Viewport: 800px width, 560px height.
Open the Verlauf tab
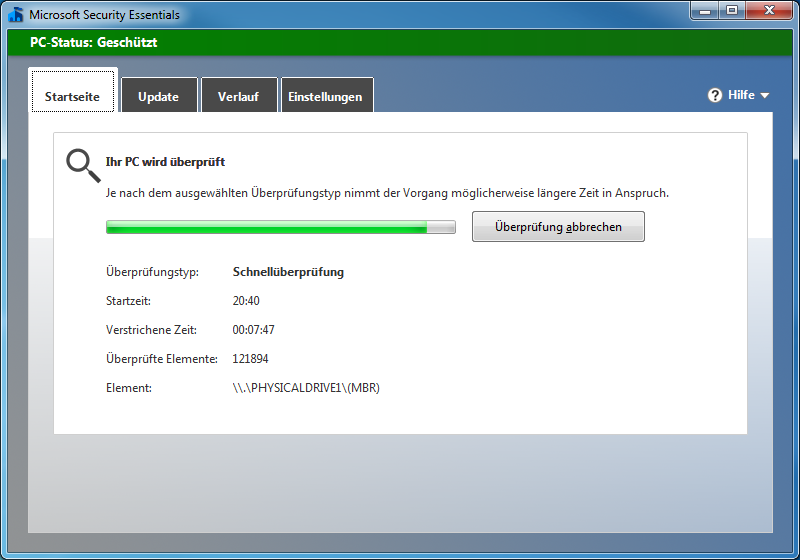coord(239,96)
